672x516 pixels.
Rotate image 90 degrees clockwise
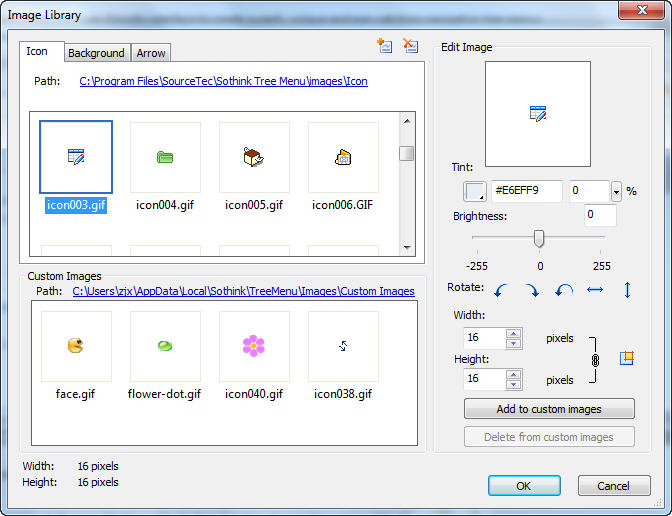coord(532,291)
